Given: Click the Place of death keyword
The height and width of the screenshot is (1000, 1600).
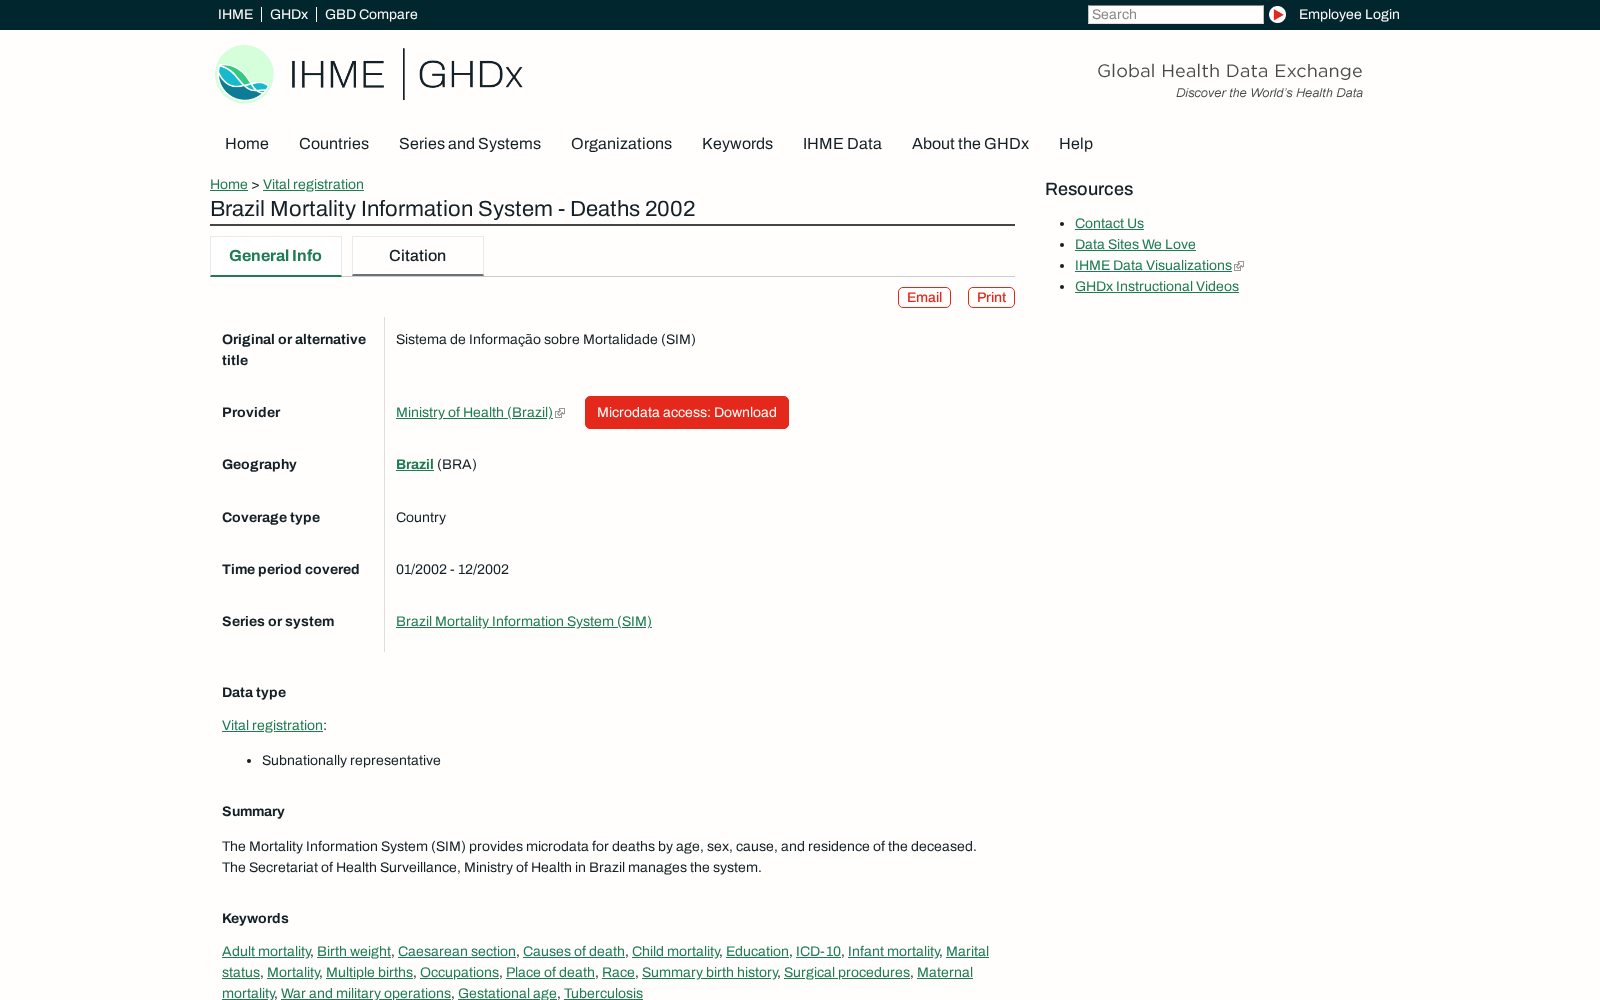Looking at the screenshot, I should pyautogui.click(x=550, y=972).
